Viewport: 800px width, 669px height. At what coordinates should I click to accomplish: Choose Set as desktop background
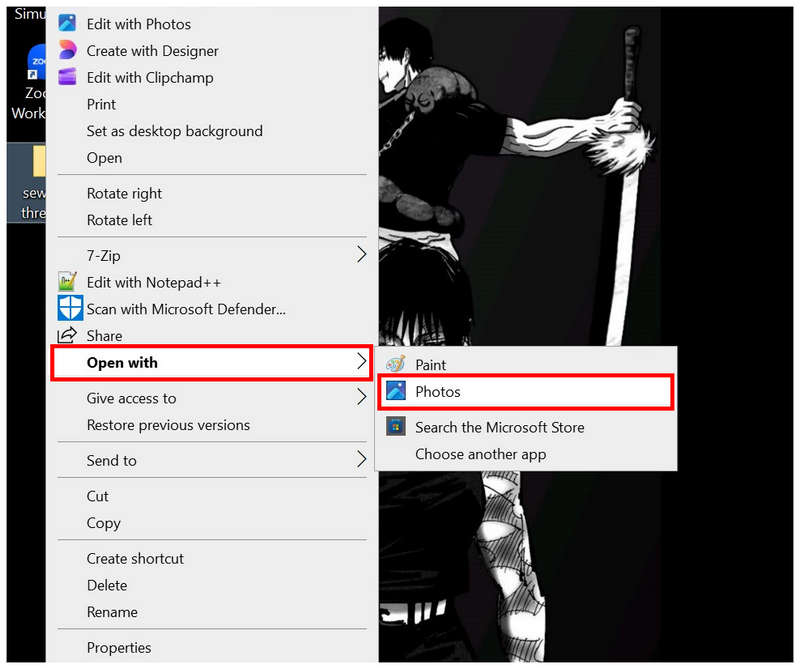click(212, 131)
